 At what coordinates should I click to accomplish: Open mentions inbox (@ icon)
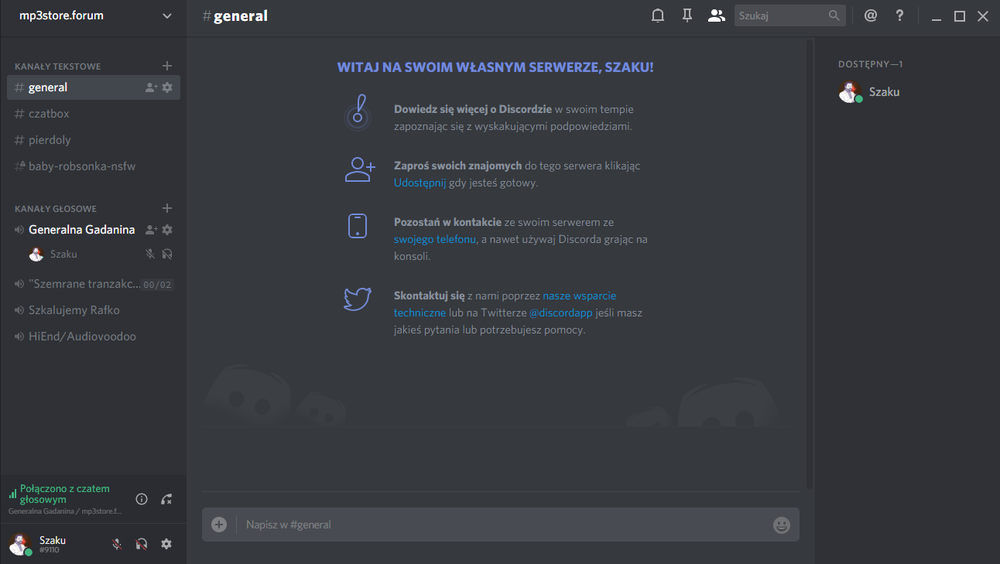(870, 16)
